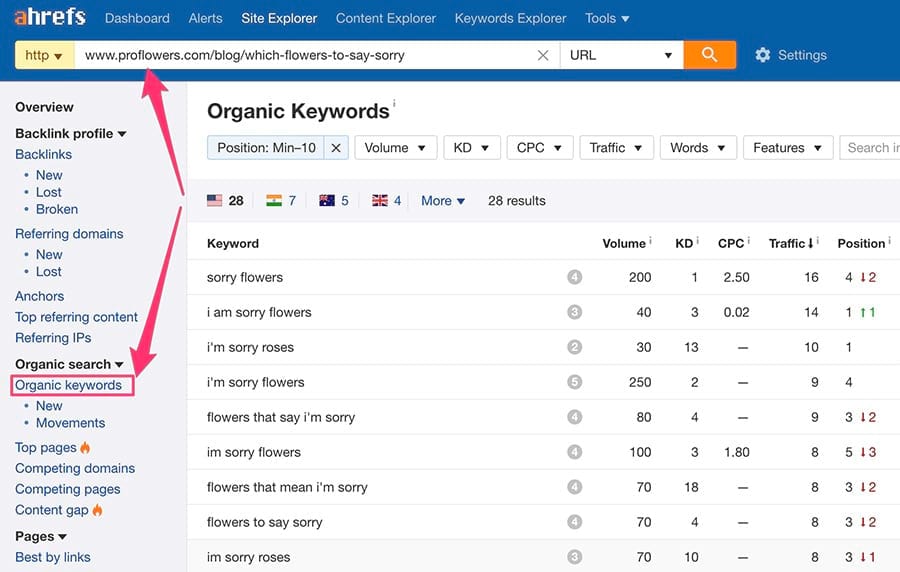Select the India flag filter
900x572 pixels.
pos(273,200)
